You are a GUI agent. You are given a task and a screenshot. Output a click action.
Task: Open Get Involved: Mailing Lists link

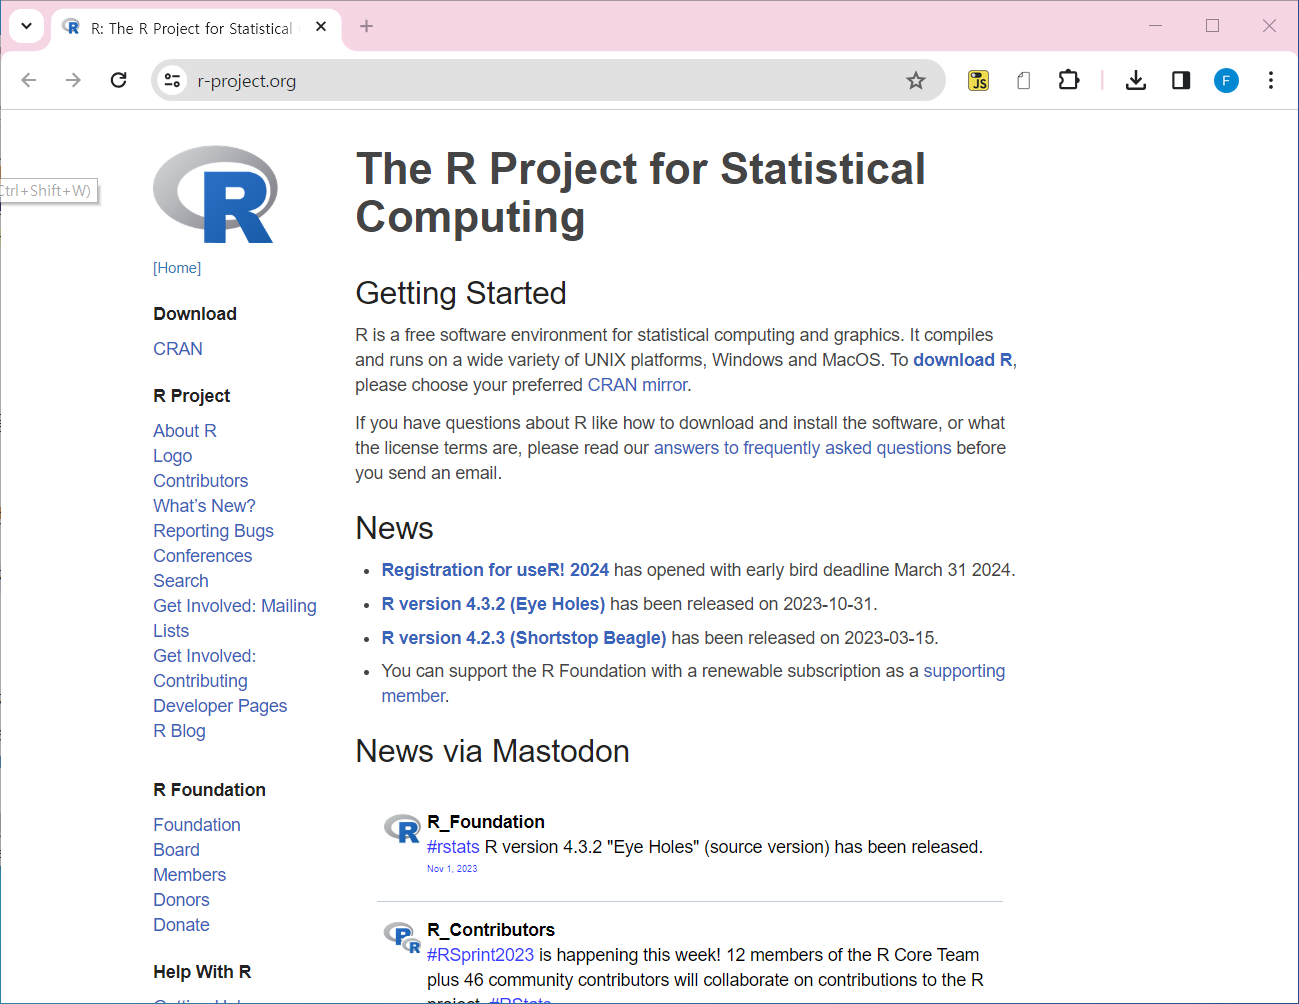tap(235, 618)
